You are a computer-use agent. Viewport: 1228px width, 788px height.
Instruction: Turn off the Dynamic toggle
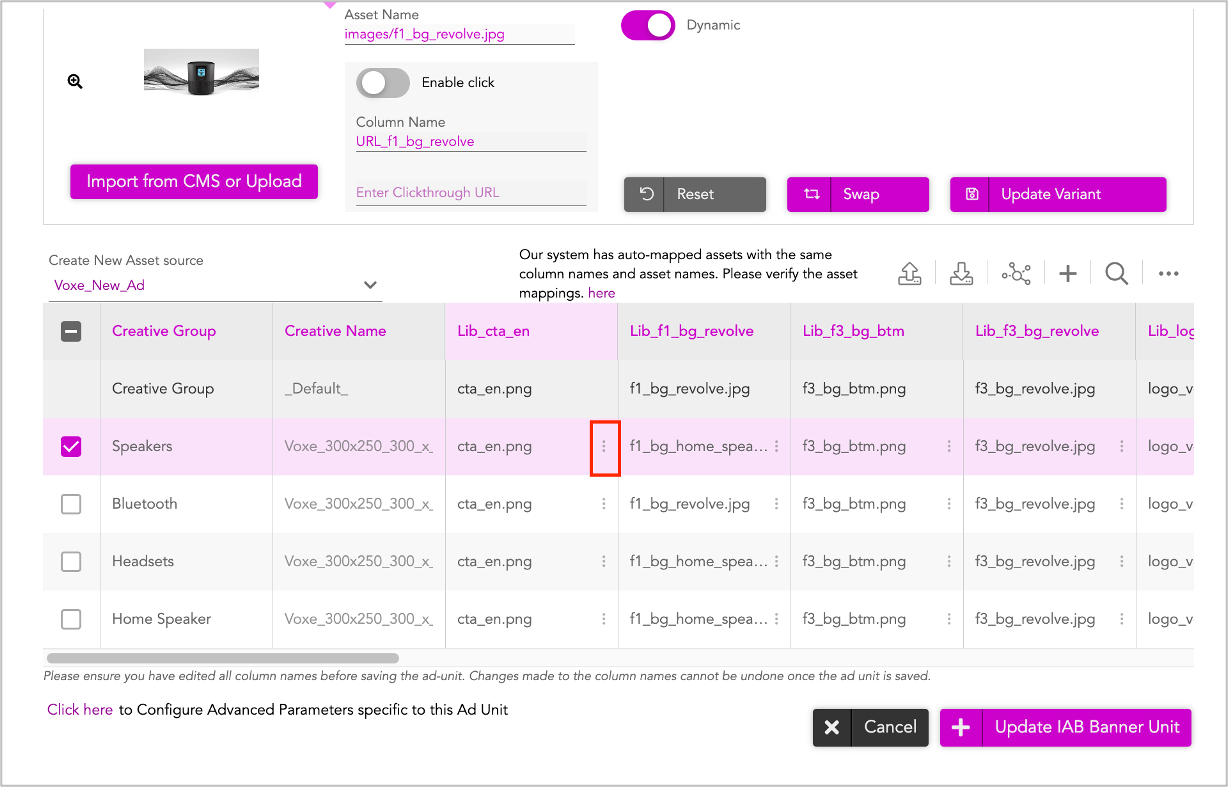[x=648, y=25]
